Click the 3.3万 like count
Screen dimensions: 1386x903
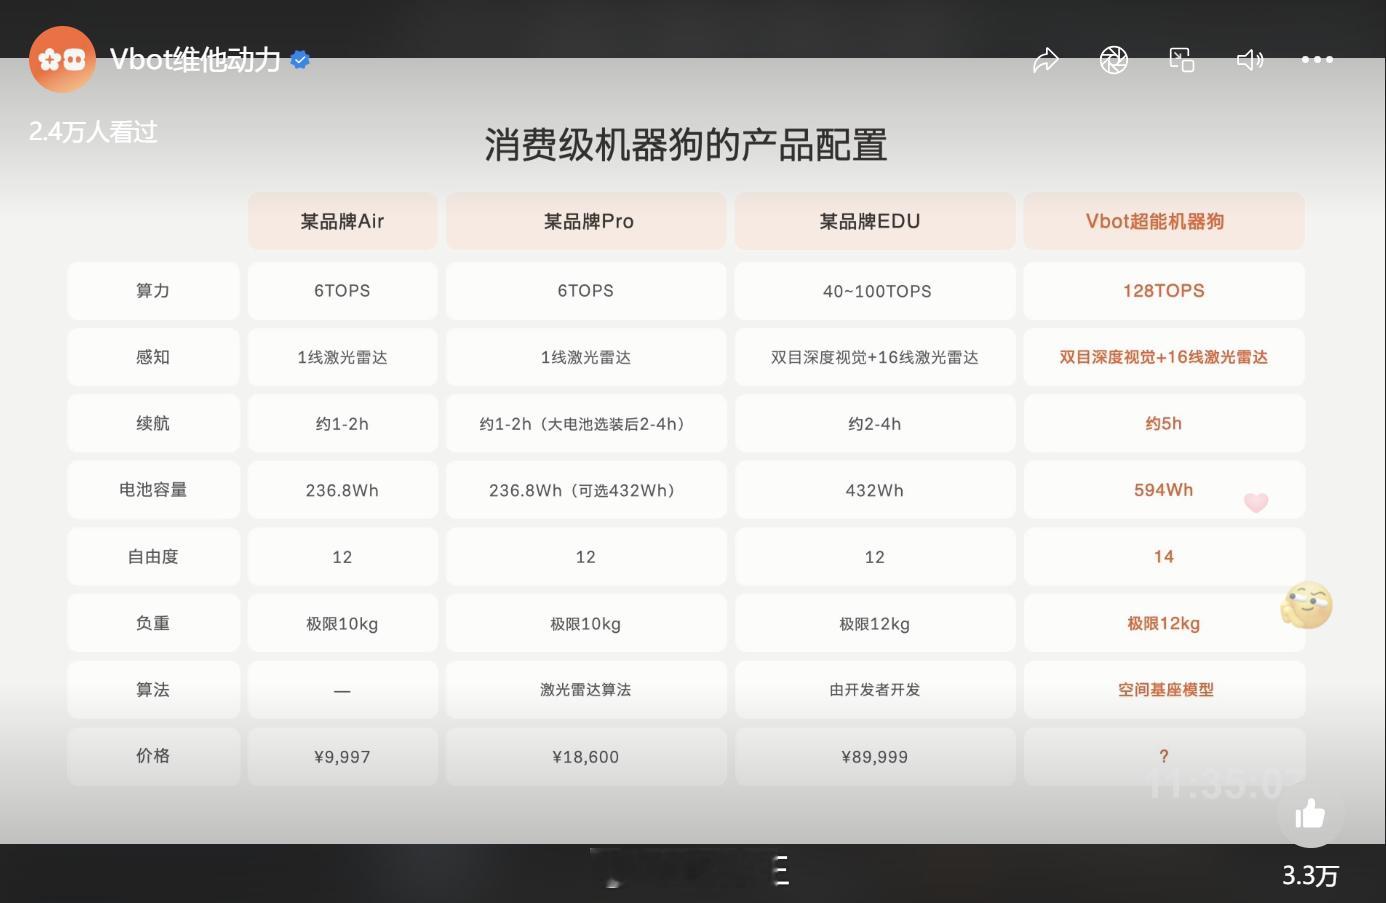pos(1310,875)
